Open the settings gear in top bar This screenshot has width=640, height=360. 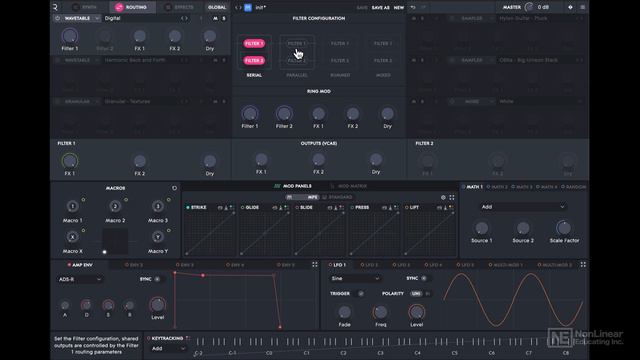click(x=570, y=7)
